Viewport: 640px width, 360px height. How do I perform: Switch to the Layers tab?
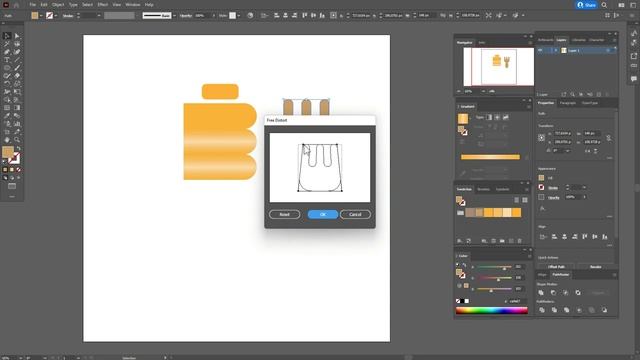tap(562, 40)
